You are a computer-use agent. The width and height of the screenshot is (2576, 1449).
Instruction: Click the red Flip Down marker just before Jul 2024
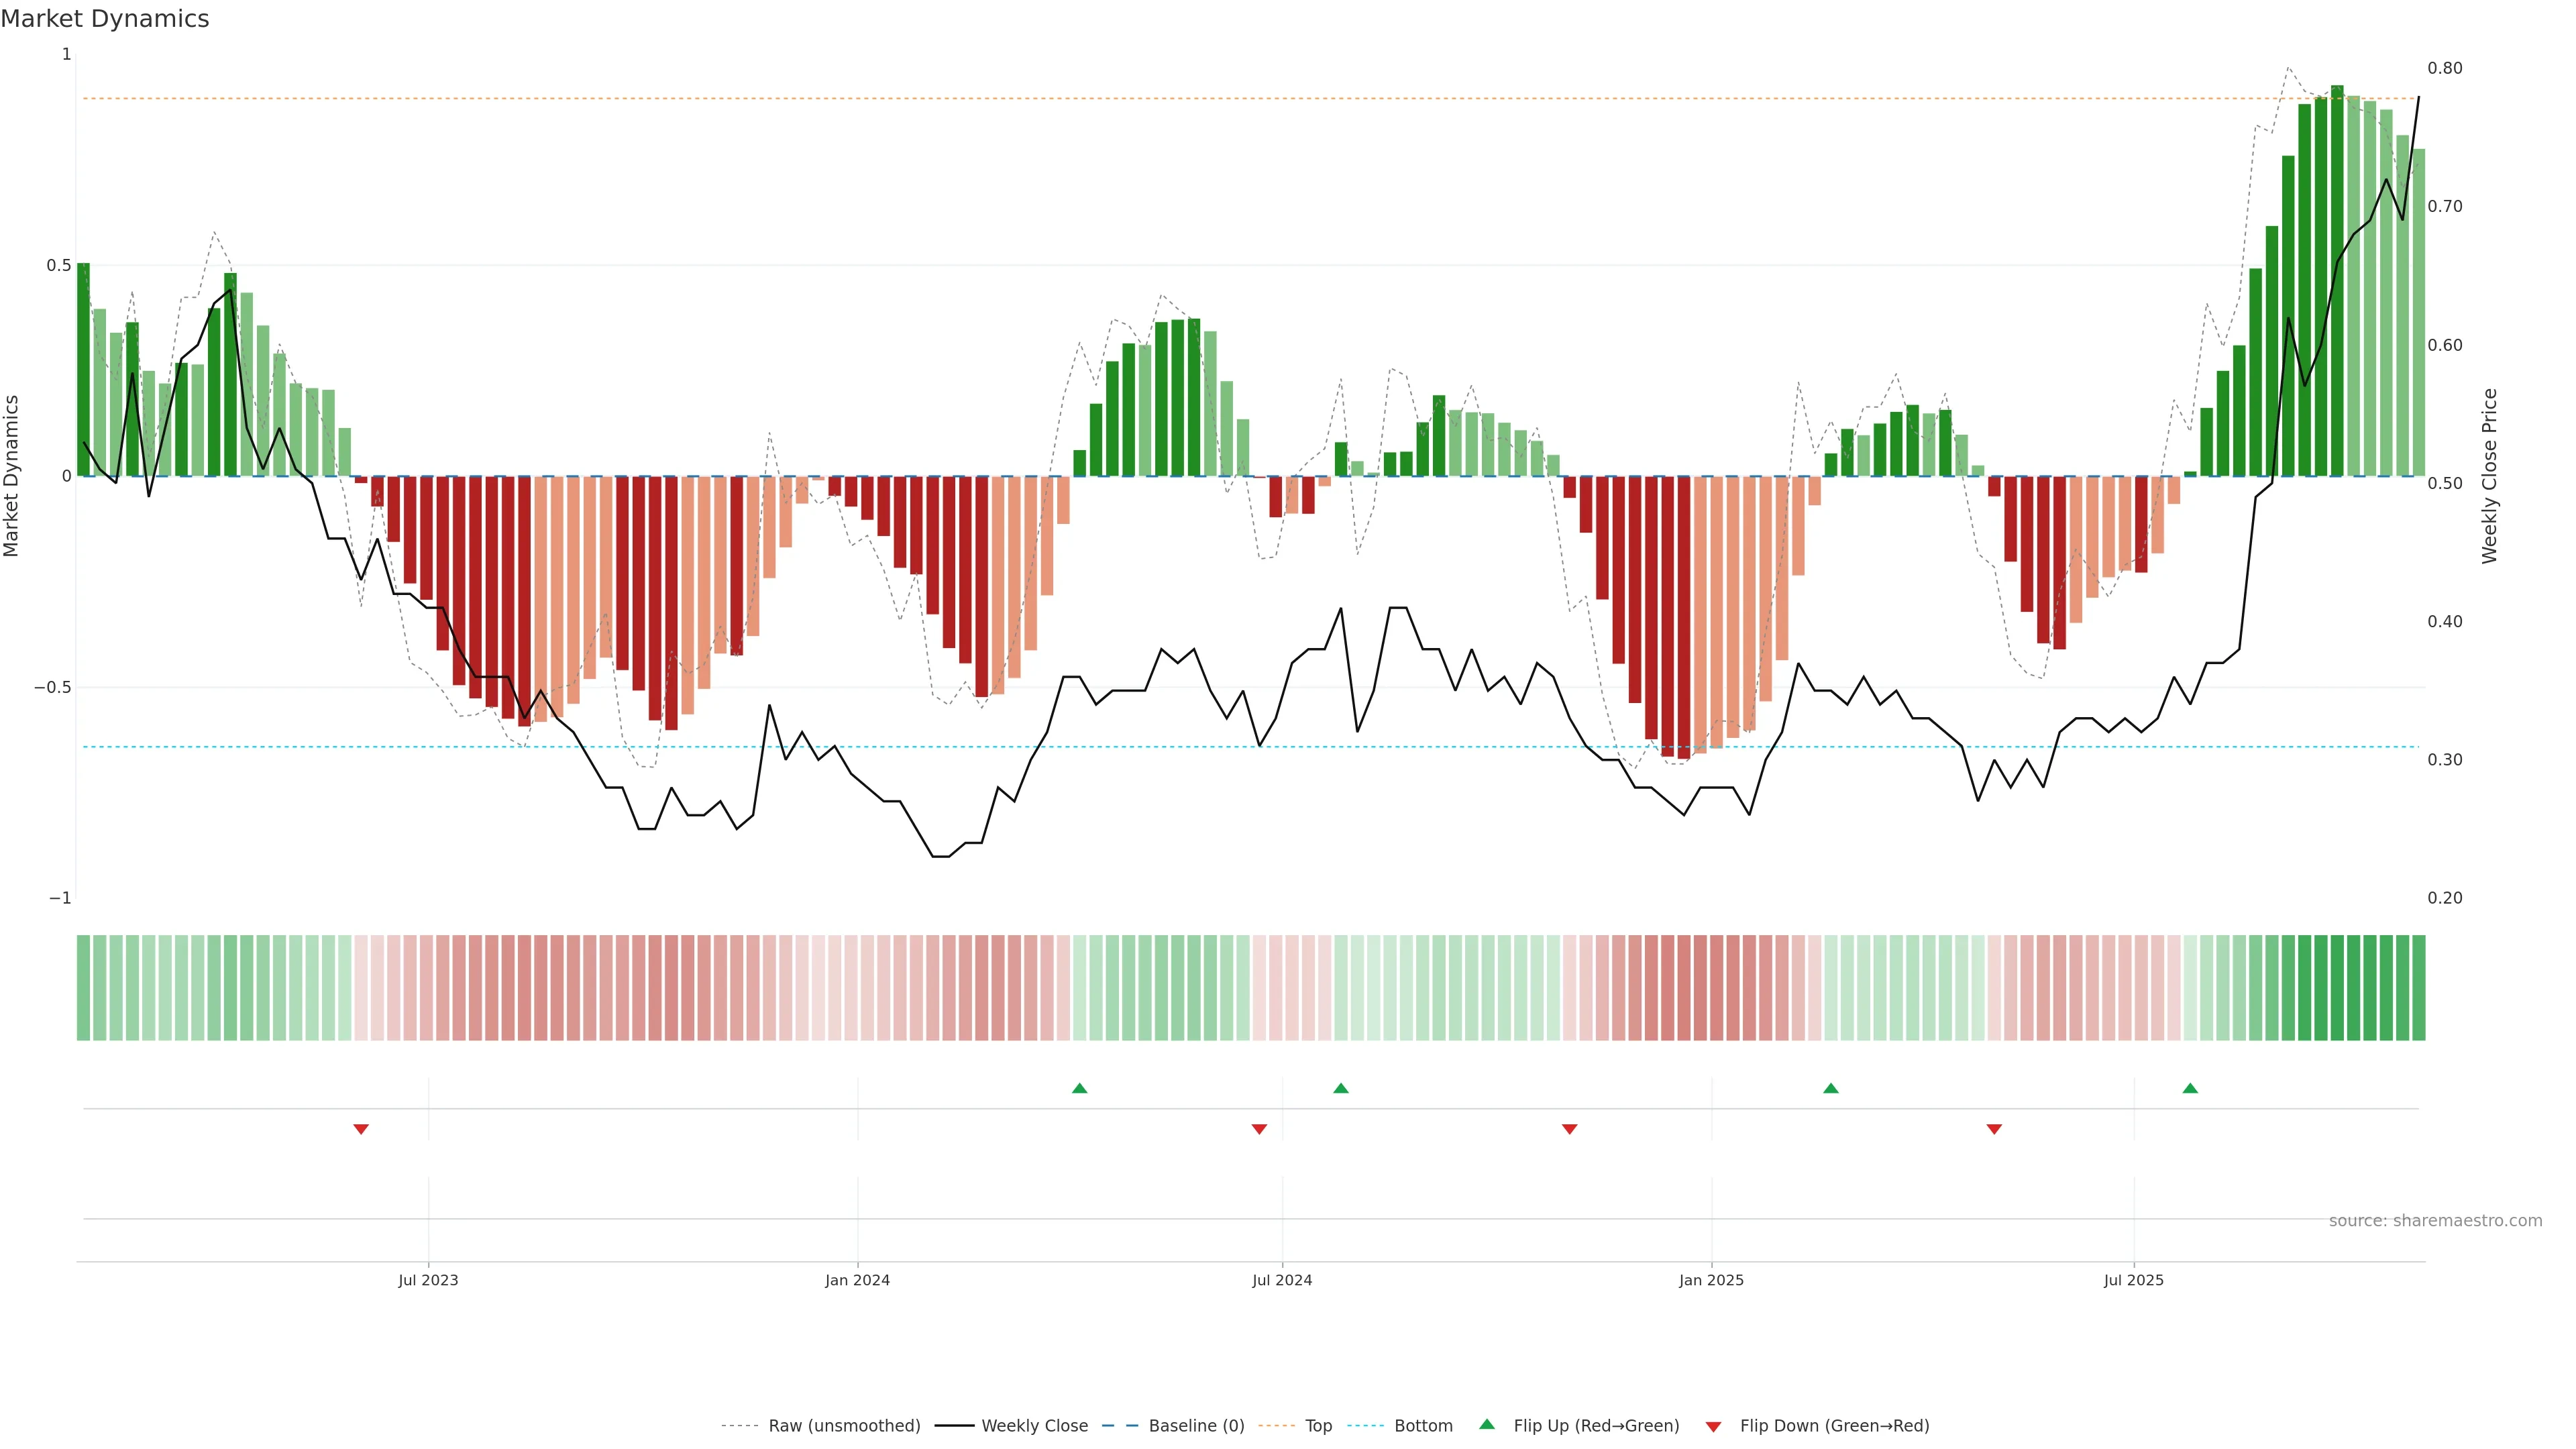(x=1259, y=1129)
